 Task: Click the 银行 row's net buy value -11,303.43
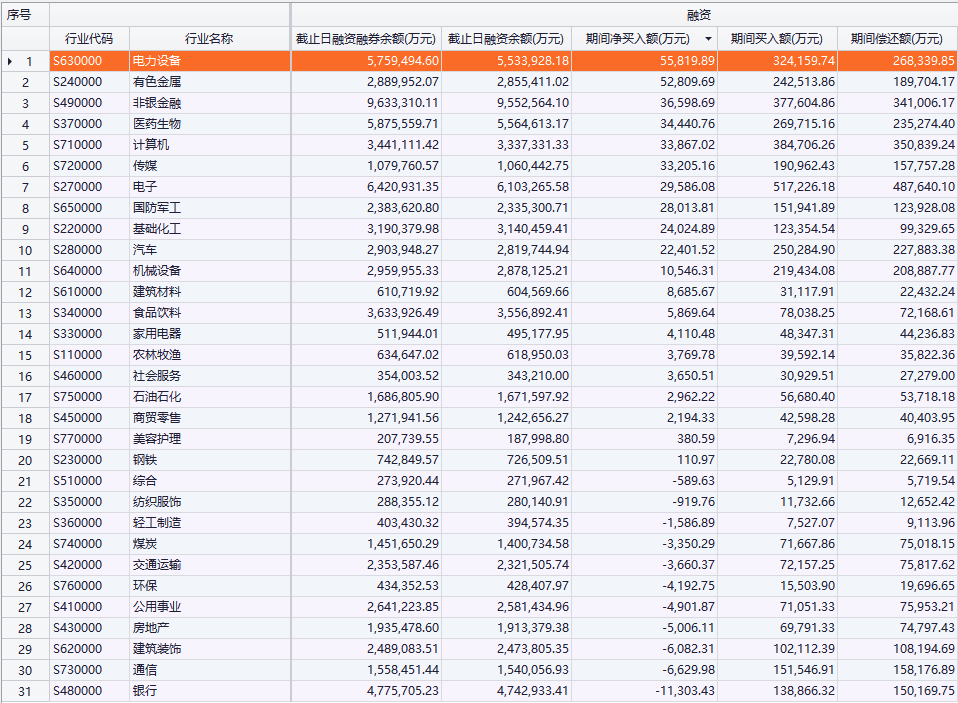click(x=679, y=691)
